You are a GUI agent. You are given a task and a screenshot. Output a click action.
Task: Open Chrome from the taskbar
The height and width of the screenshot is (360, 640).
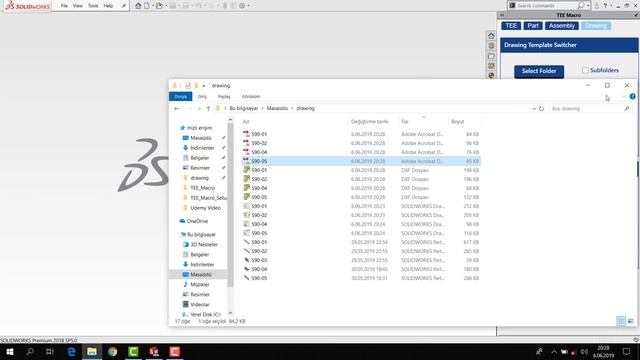[x=113, y=351]
